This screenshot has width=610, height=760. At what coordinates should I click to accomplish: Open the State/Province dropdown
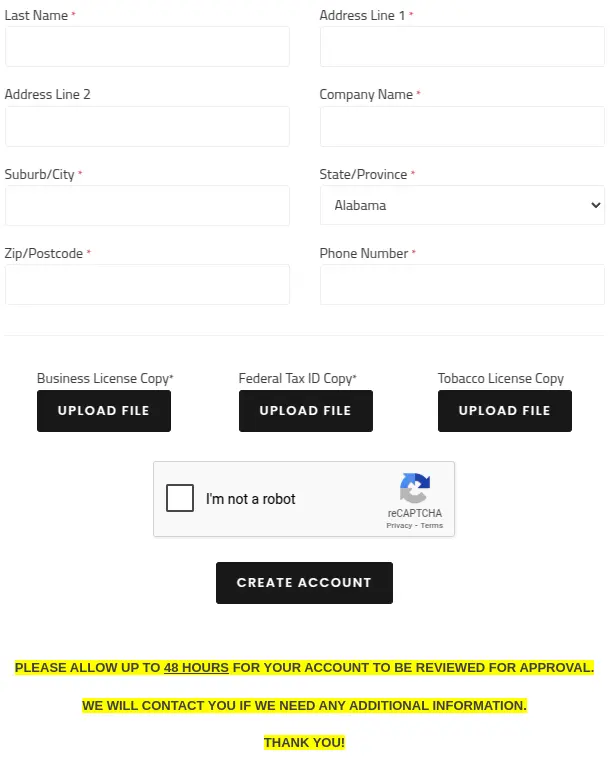click(x=462, y=205)
